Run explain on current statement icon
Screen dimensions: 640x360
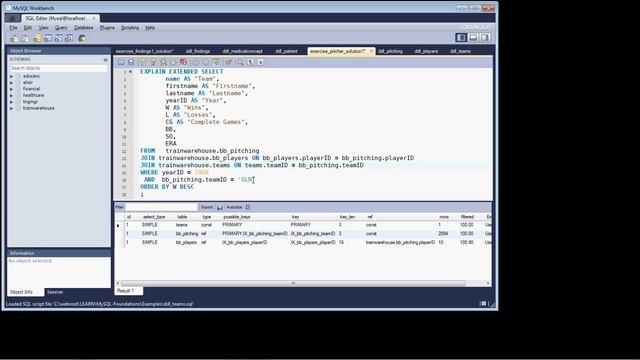pyautogui.click(x=163, y=62)
